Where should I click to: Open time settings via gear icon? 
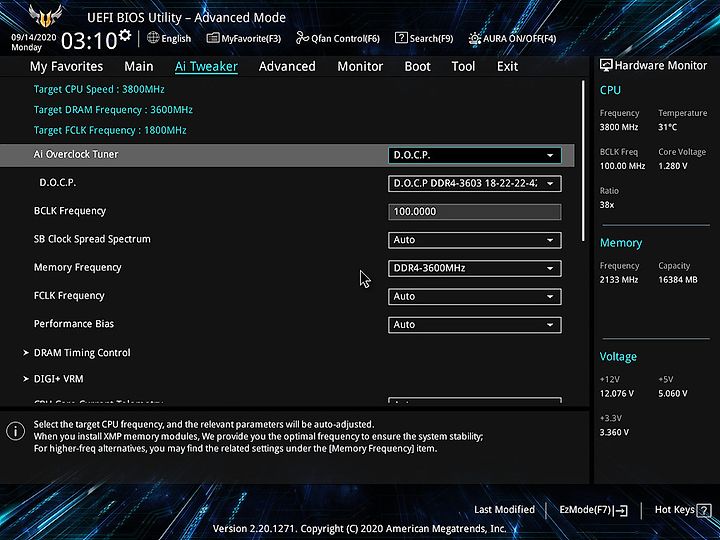coord(124,35)
